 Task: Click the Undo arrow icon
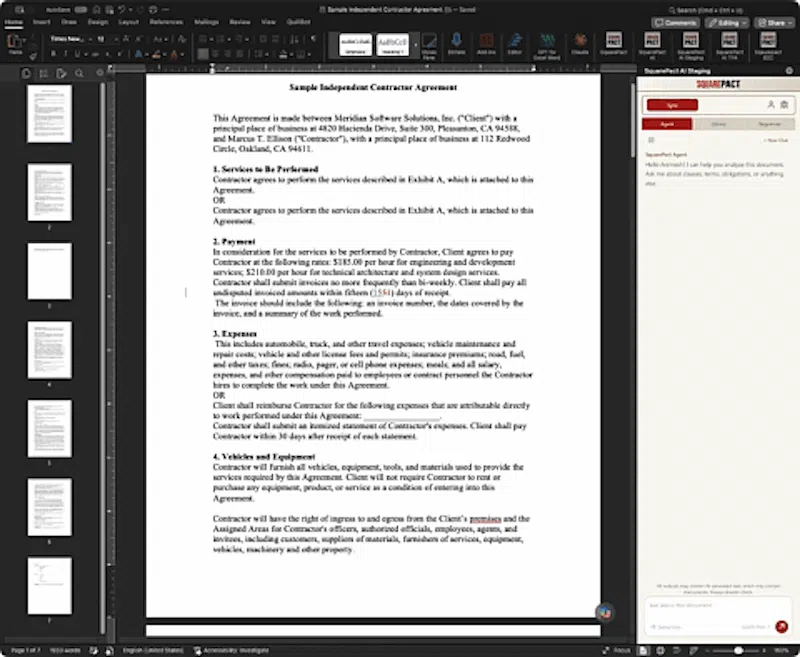coord(122,10)
